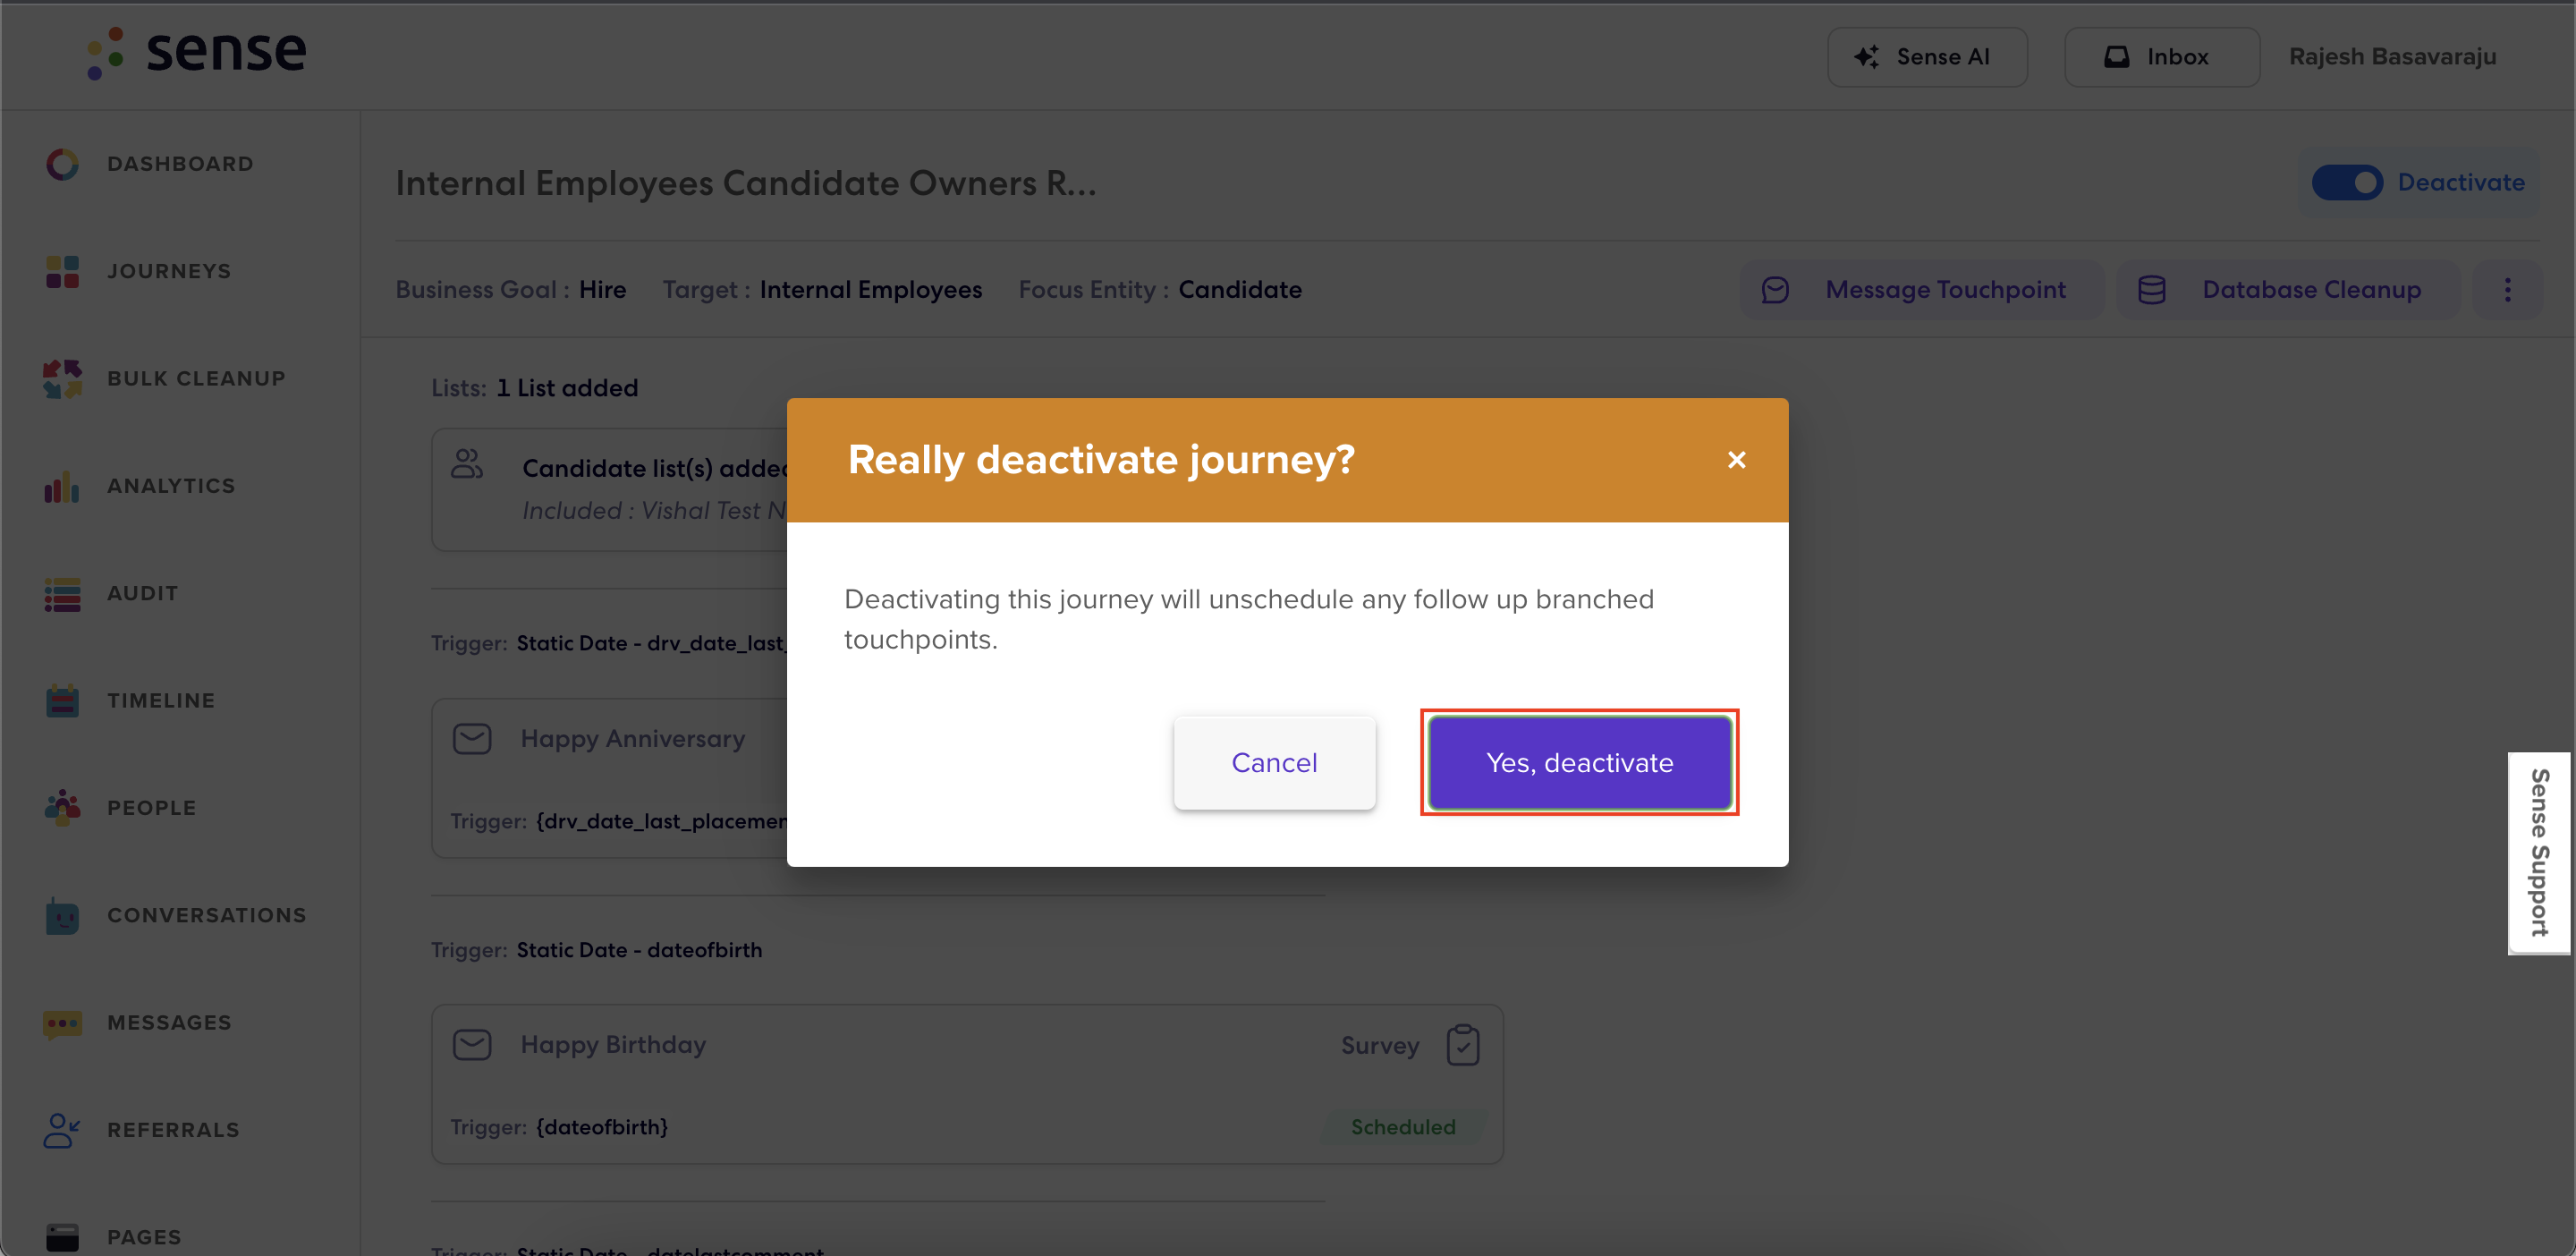Open the Happy Birthday touchpoint

click(967, 1084)
